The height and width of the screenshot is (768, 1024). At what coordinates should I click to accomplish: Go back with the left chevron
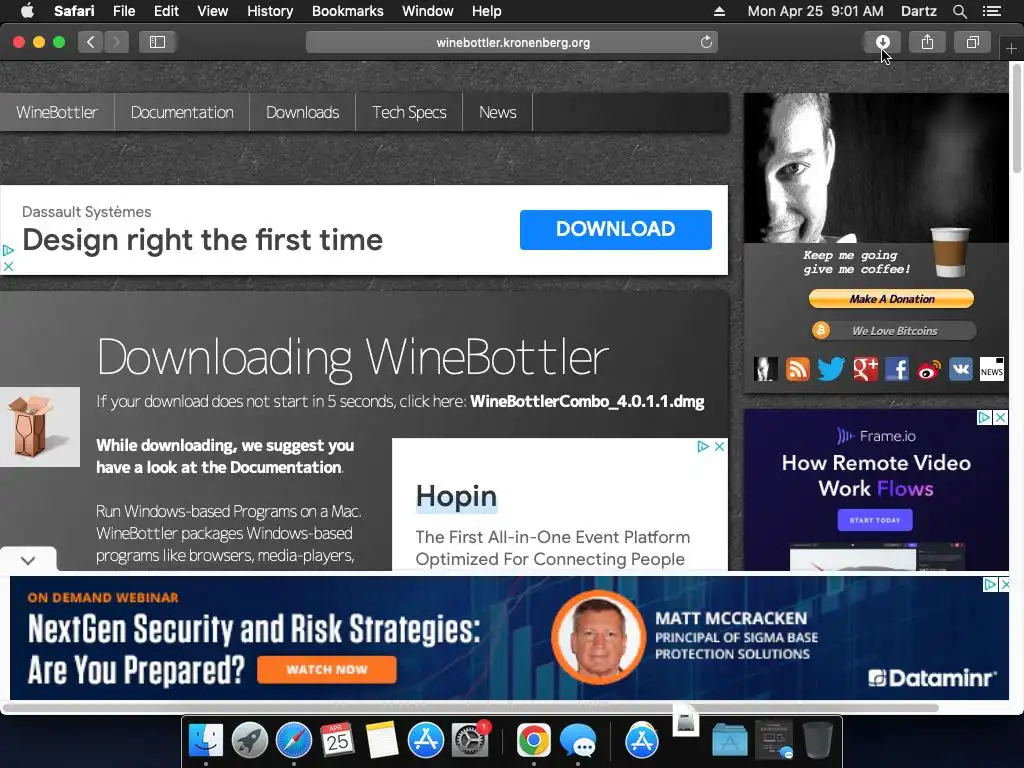pyautogui.click(x=91, y=42)
